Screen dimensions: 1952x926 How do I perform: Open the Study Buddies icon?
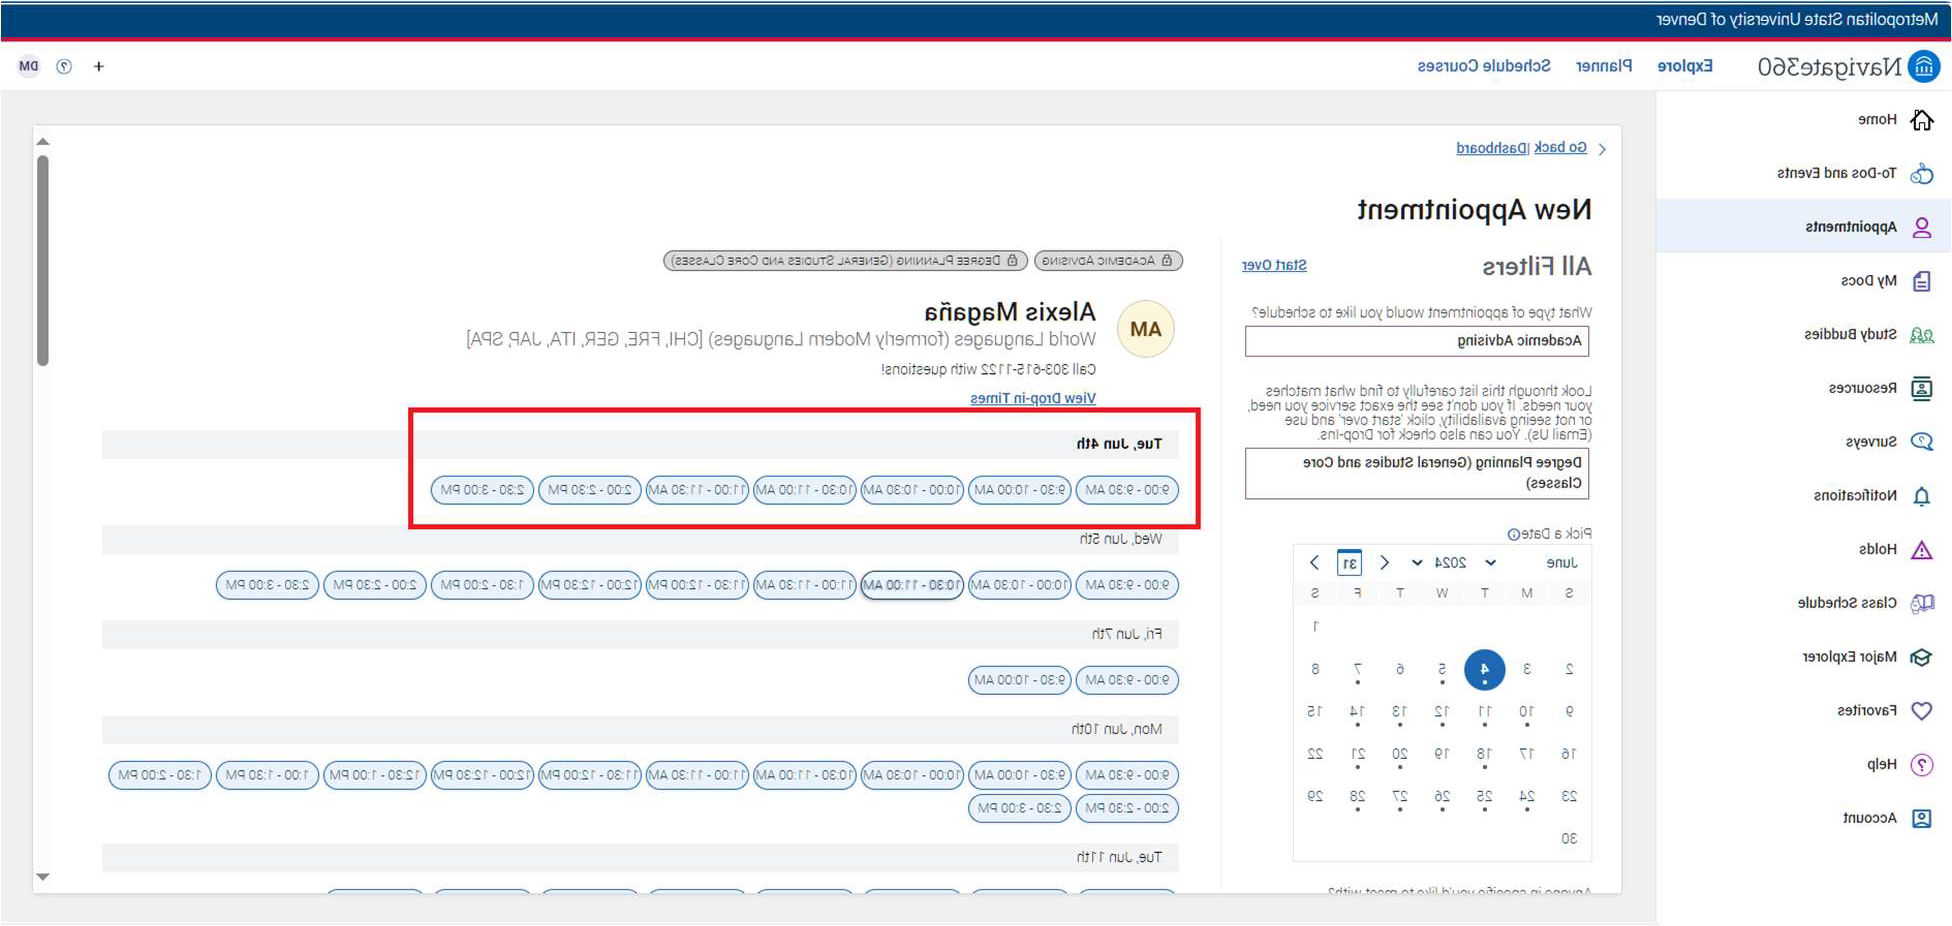click(1922, 335)
